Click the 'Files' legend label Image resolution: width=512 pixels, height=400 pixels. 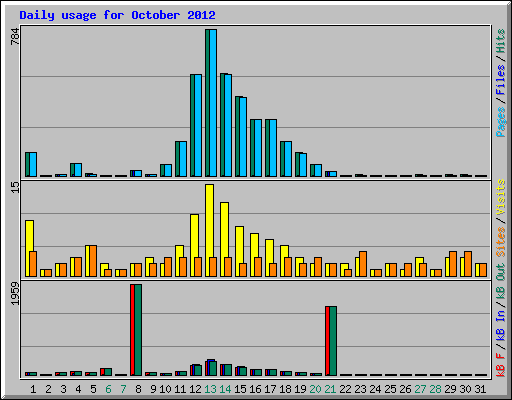[500, 79]
